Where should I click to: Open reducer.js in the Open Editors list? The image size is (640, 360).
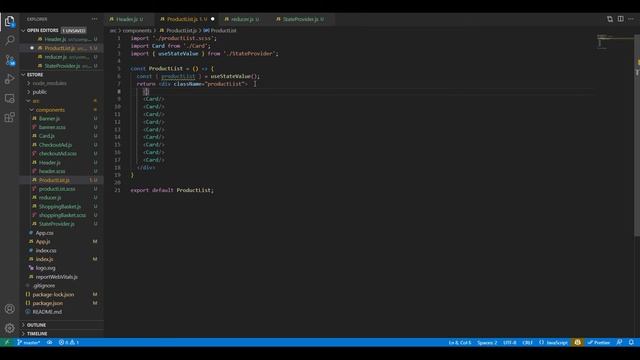(61, 57)
